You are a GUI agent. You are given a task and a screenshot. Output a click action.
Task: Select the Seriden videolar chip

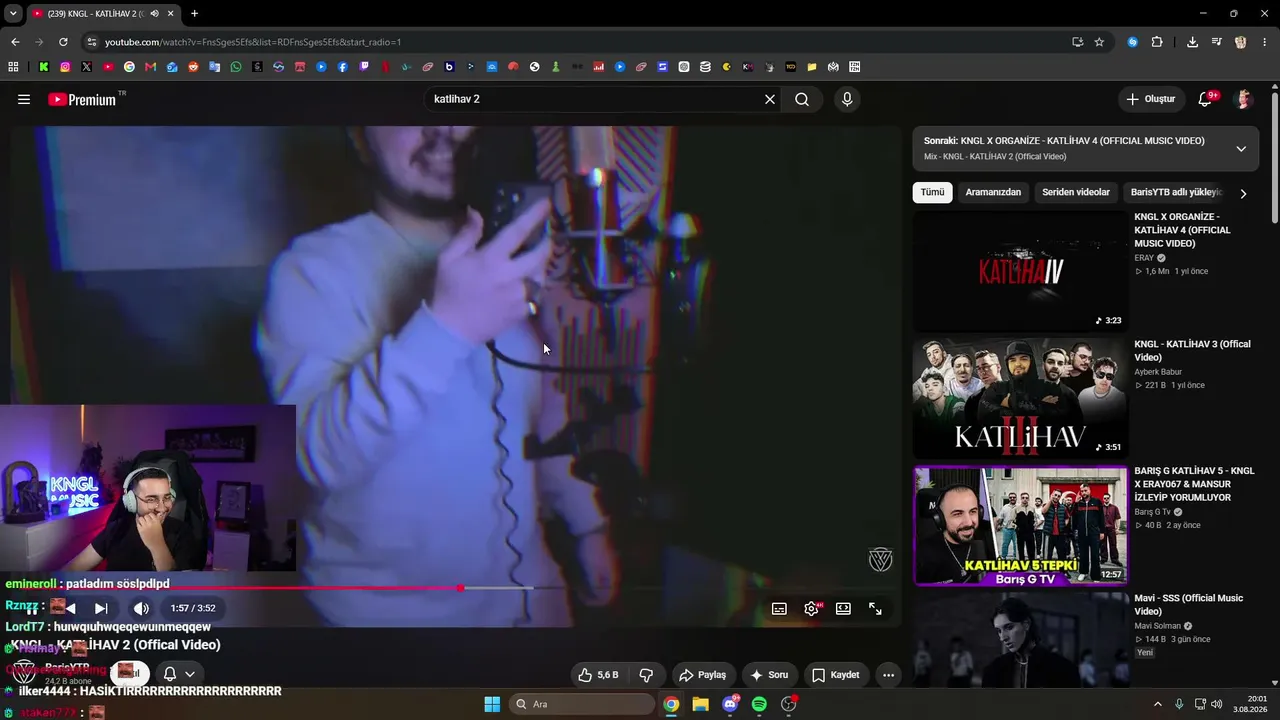1076,192
